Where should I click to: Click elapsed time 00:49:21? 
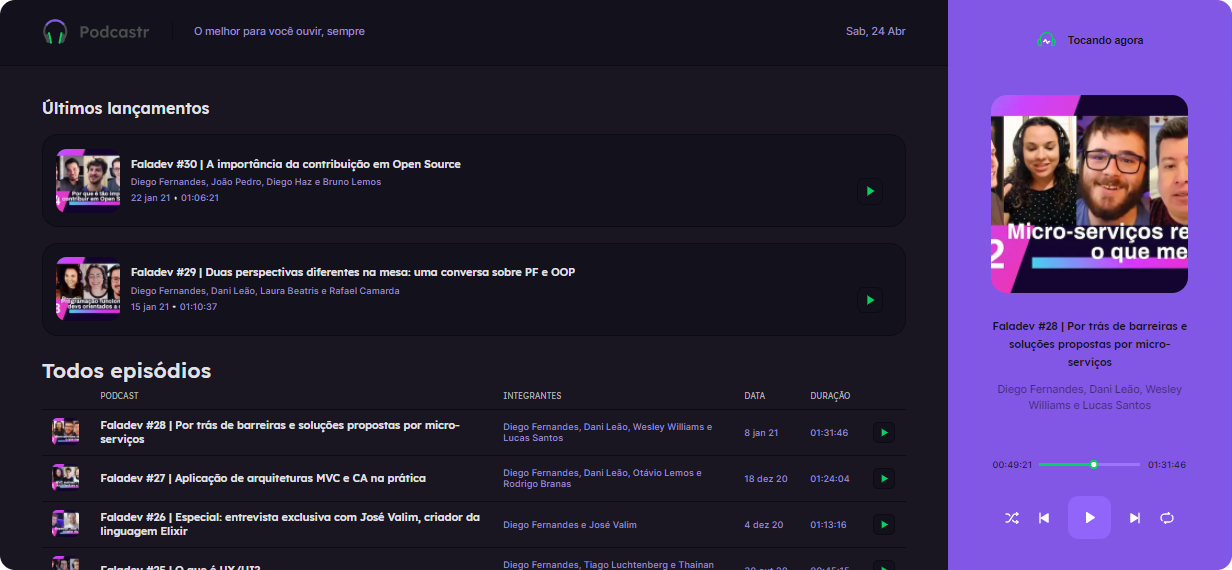[1012, 465]
